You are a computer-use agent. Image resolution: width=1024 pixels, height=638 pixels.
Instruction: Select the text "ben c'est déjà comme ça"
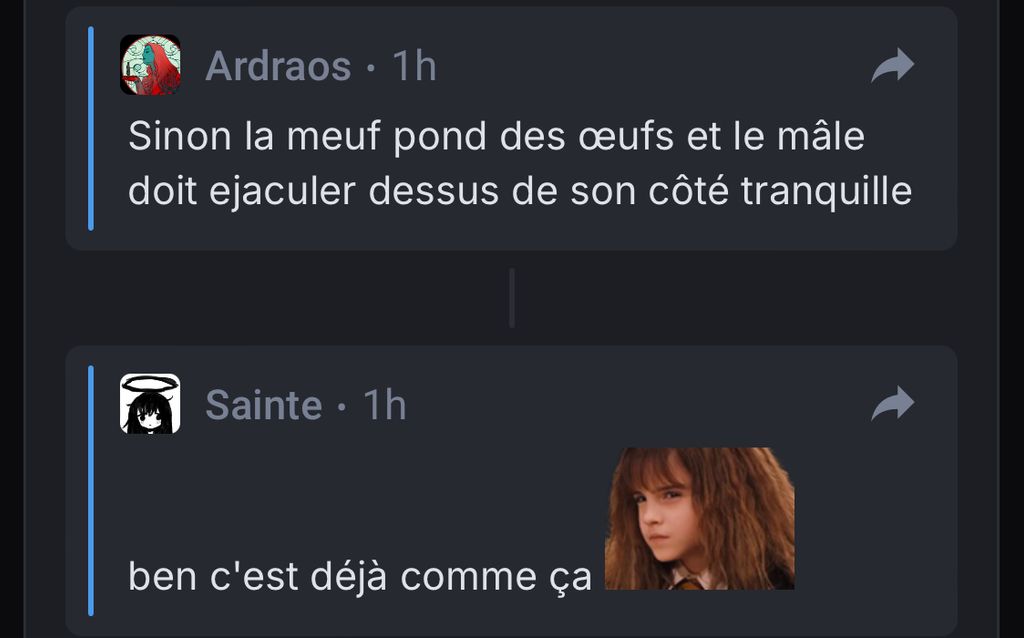(x=360, y=577)
